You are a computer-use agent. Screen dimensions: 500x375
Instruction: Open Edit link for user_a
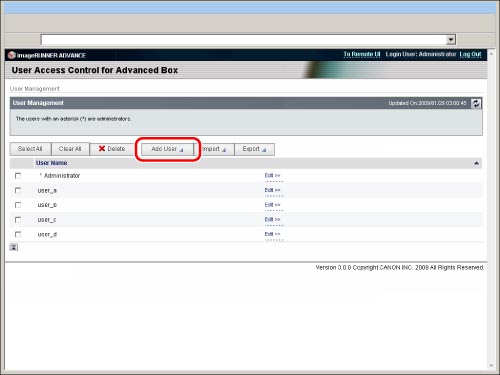coord(272,190)
